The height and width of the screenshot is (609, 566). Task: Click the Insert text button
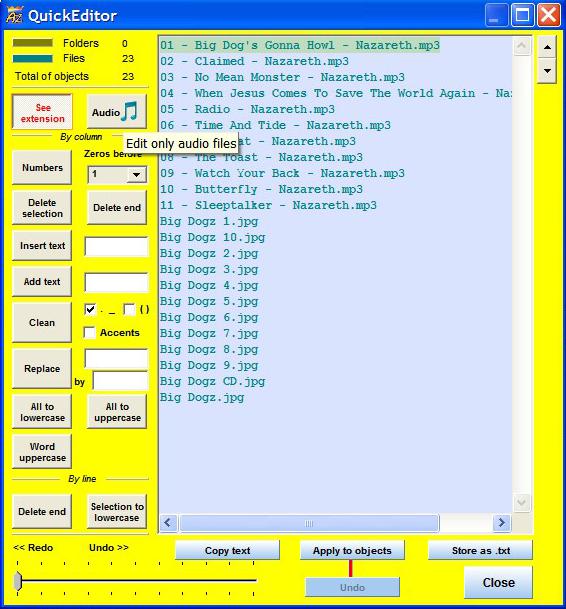pyautogui.click(x=42, y=245)
